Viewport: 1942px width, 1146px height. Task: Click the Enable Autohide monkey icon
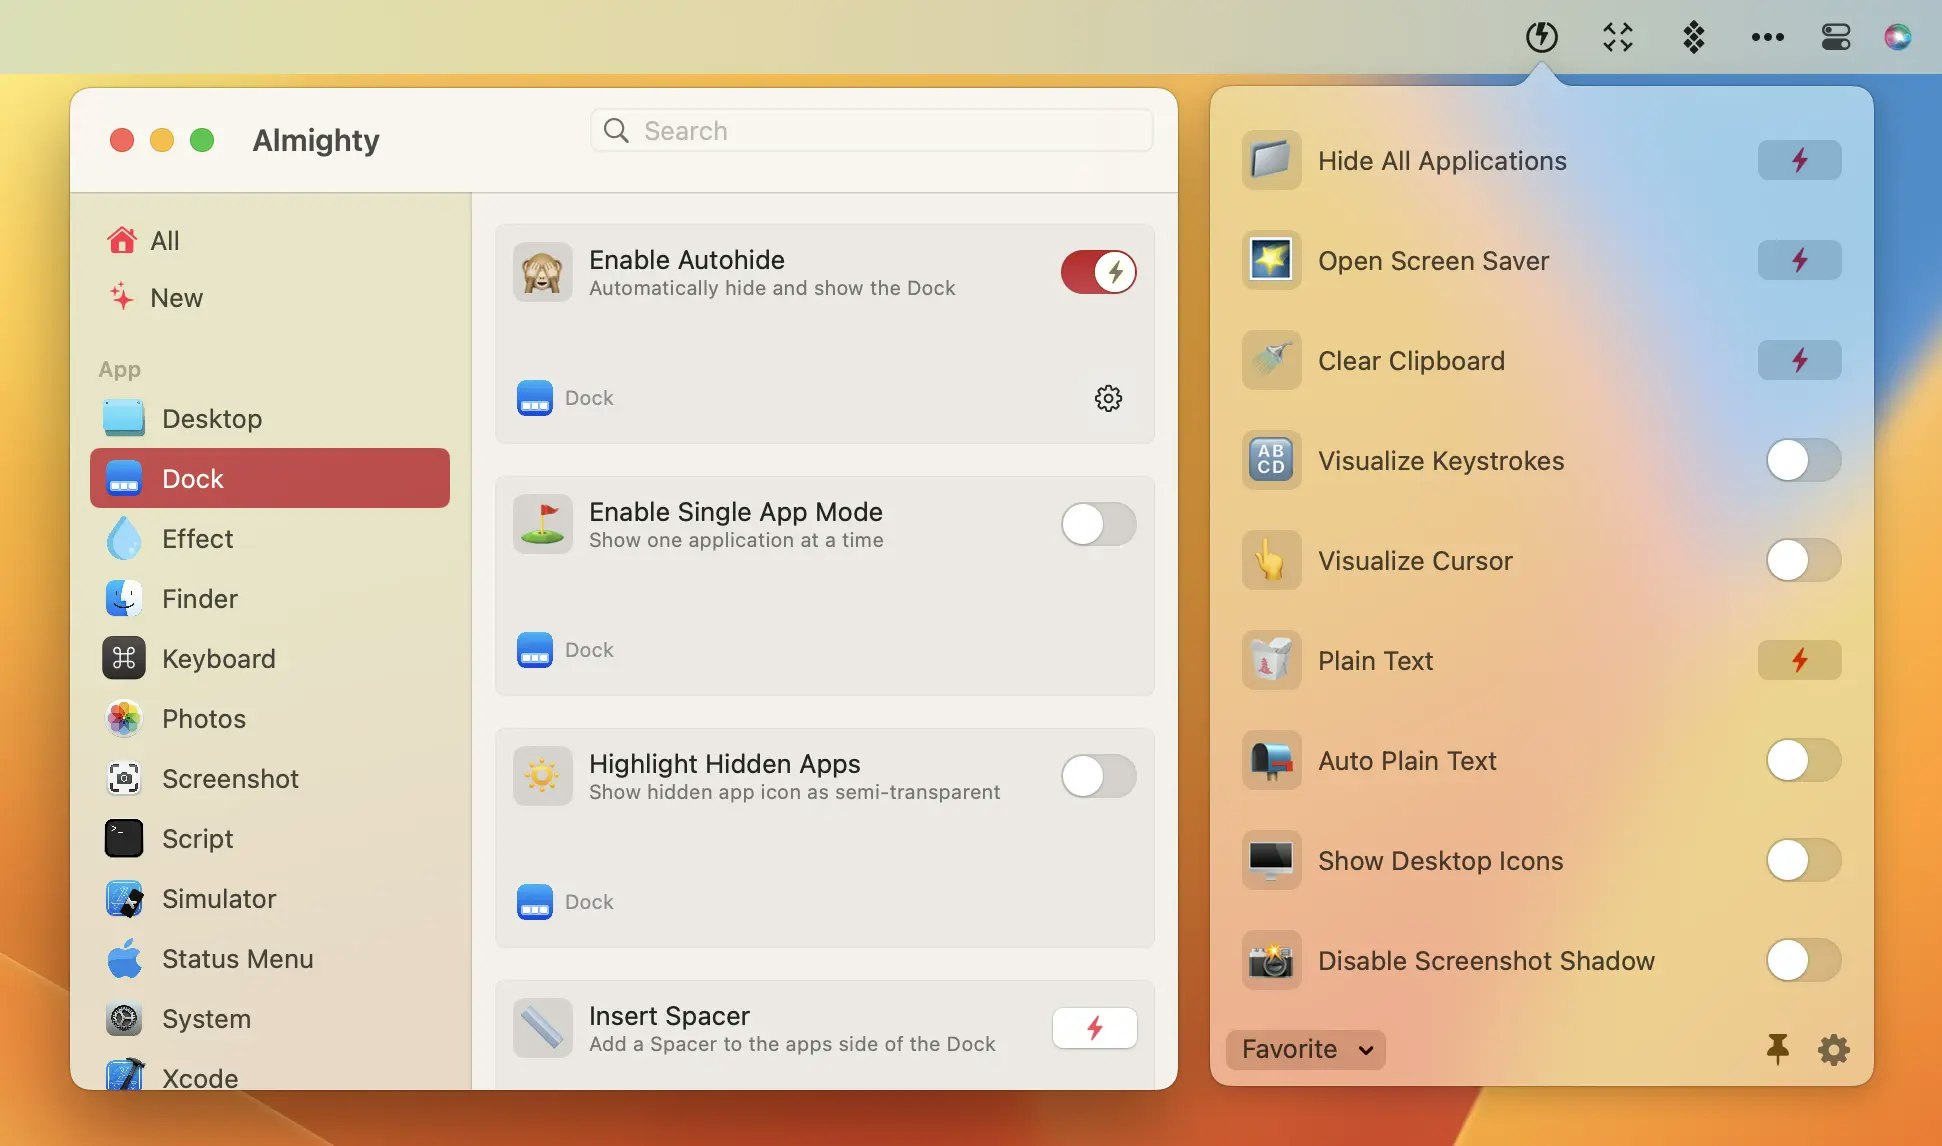(x=543, y=272)
